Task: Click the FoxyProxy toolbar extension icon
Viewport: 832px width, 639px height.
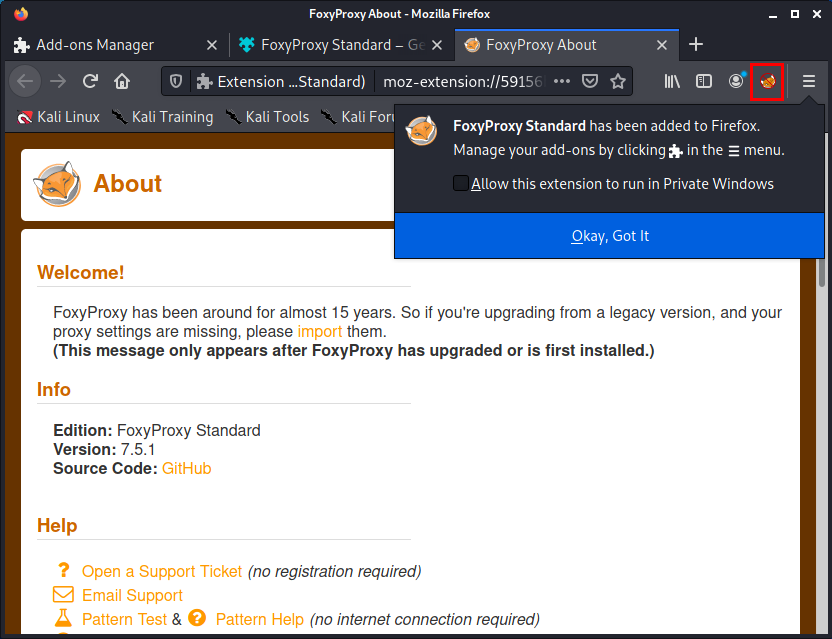Action: [x=767, y=81]
